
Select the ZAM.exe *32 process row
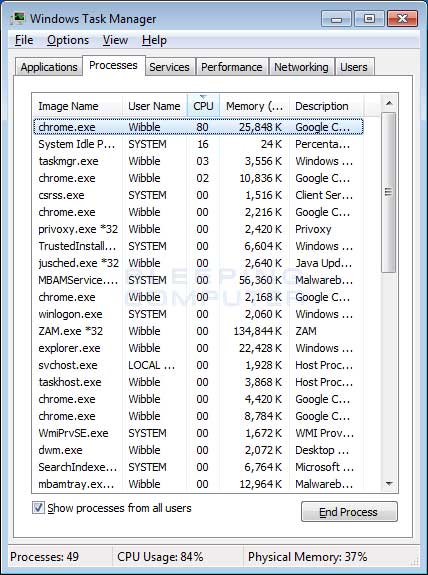point(198,331)
